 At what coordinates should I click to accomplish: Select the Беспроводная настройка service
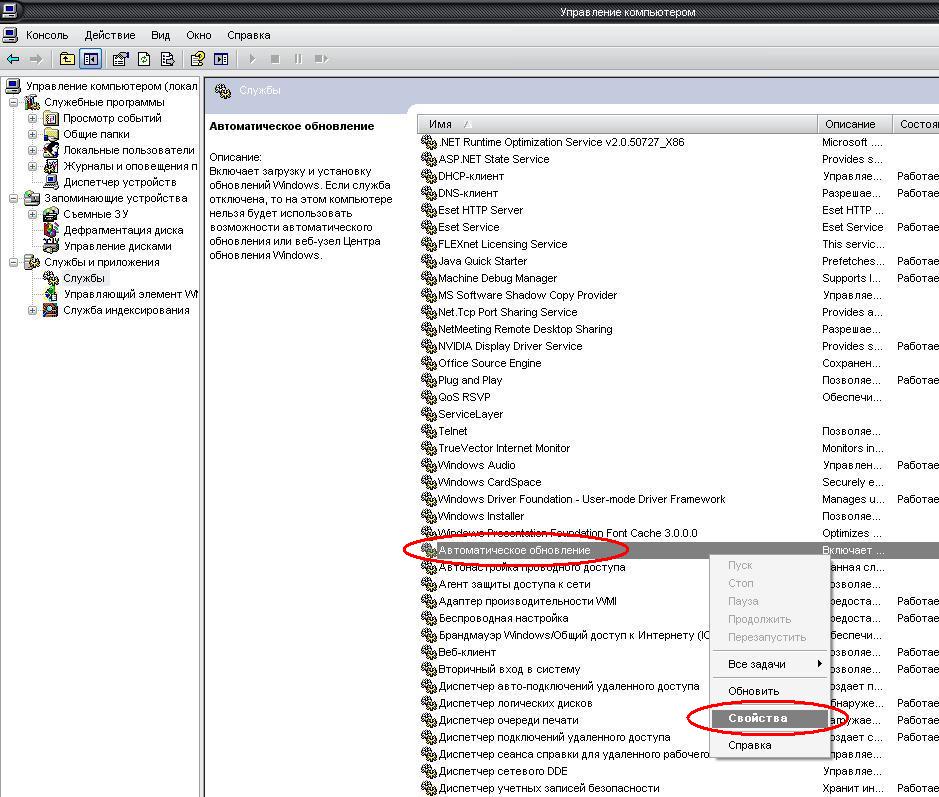coord(503,618)
